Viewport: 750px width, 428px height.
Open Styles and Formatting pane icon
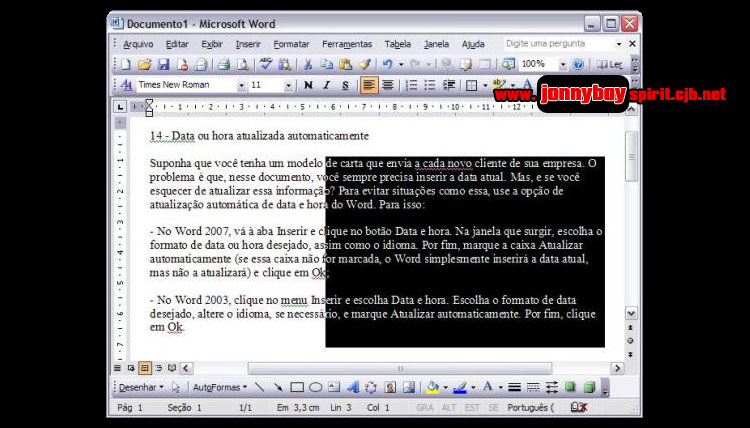click(126, 85)
